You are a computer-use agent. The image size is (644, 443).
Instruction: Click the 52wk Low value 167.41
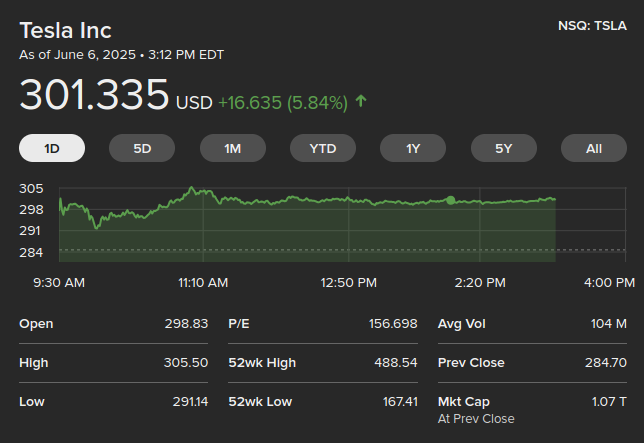point(400,402)
